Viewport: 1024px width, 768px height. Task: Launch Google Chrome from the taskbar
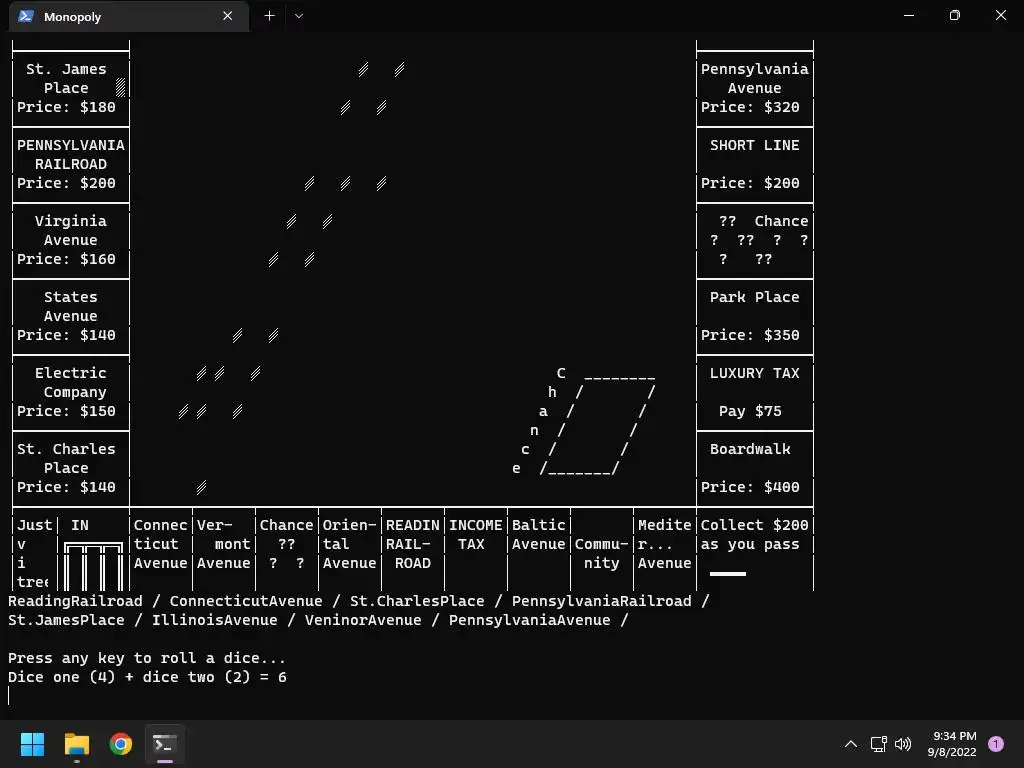pyautogui.click(x=121, y=744)
